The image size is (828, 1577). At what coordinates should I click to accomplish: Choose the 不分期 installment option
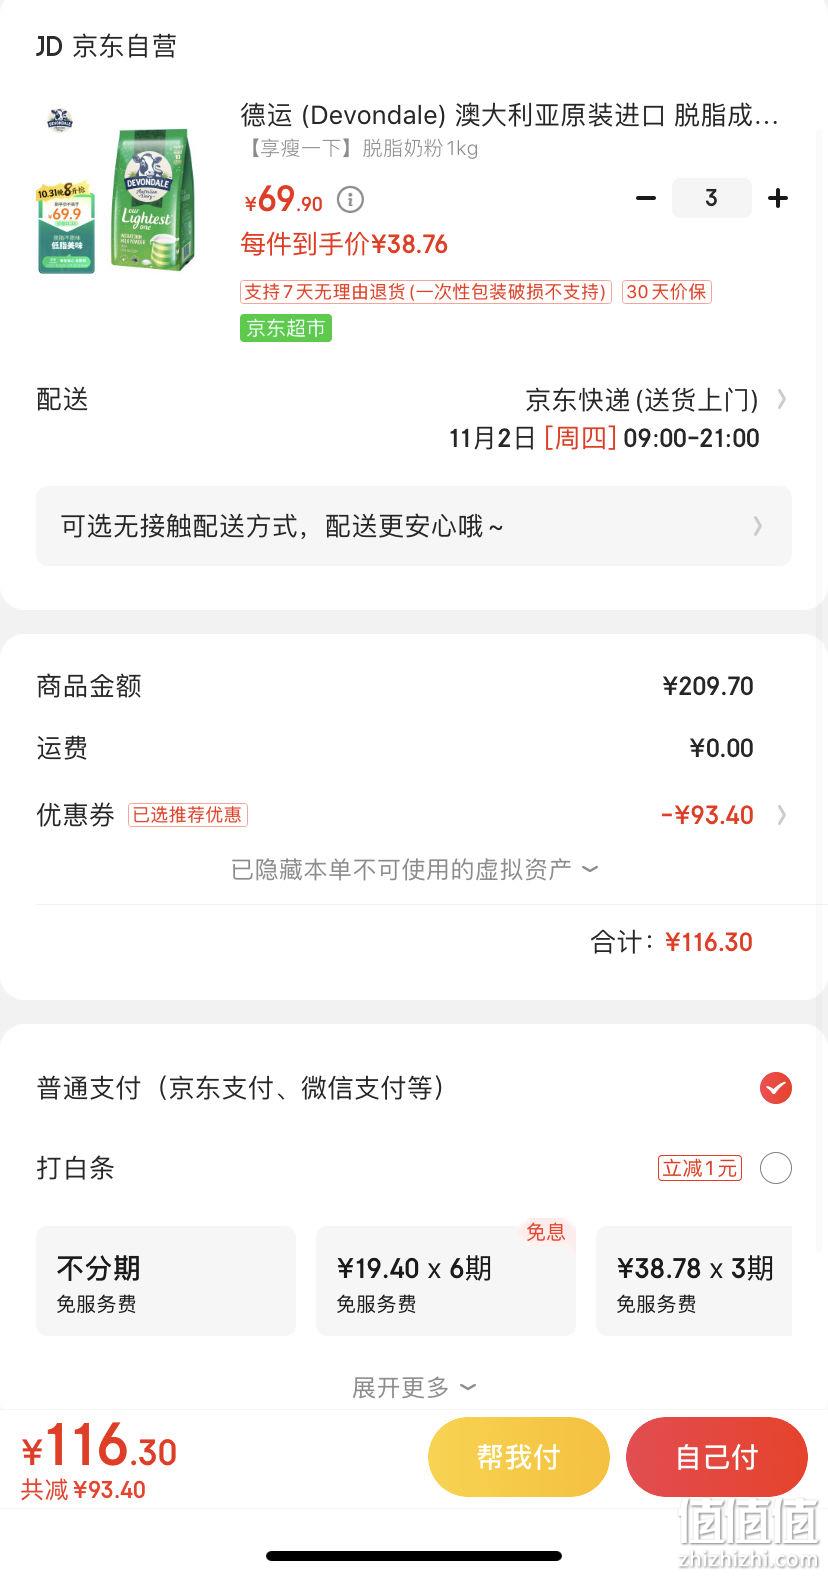click(x=166, y=1281)
